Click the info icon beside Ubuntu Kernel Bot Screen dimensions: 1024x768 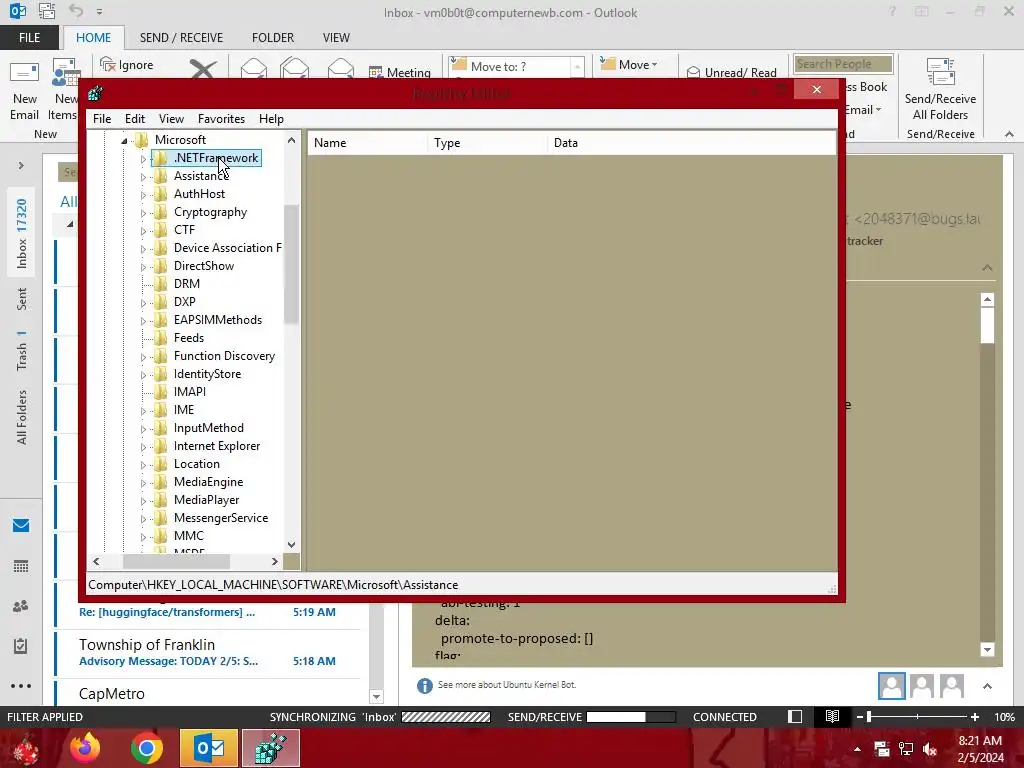(424, 685)
